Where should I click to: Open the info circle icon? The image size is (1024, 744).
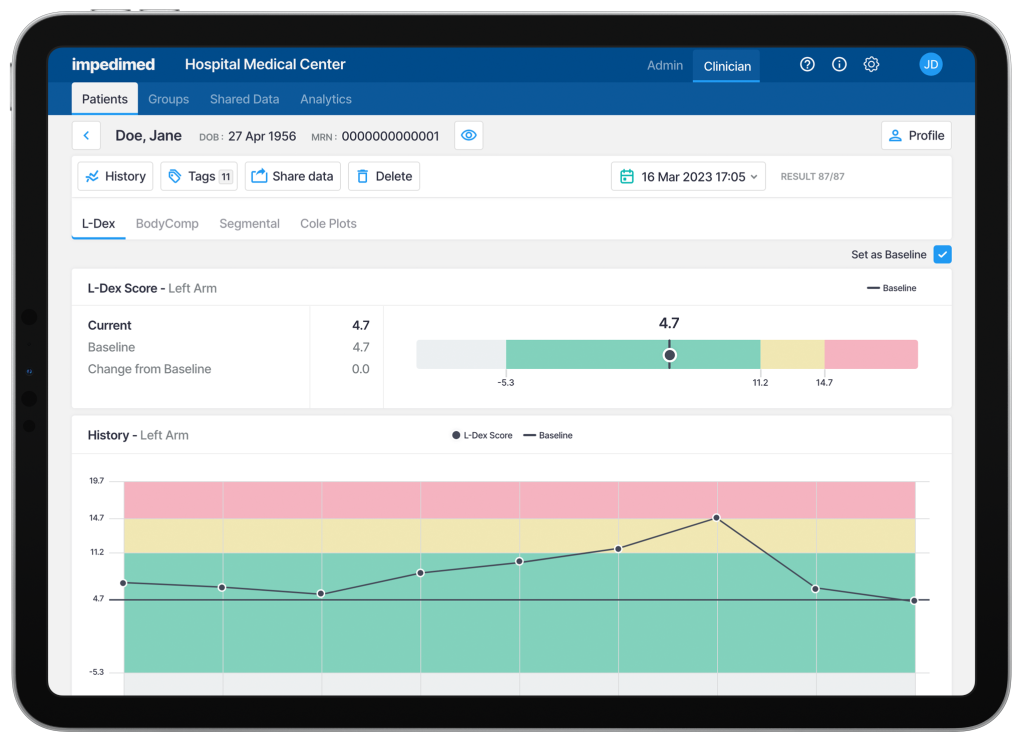pyautogui.click(x=839, y=64)
